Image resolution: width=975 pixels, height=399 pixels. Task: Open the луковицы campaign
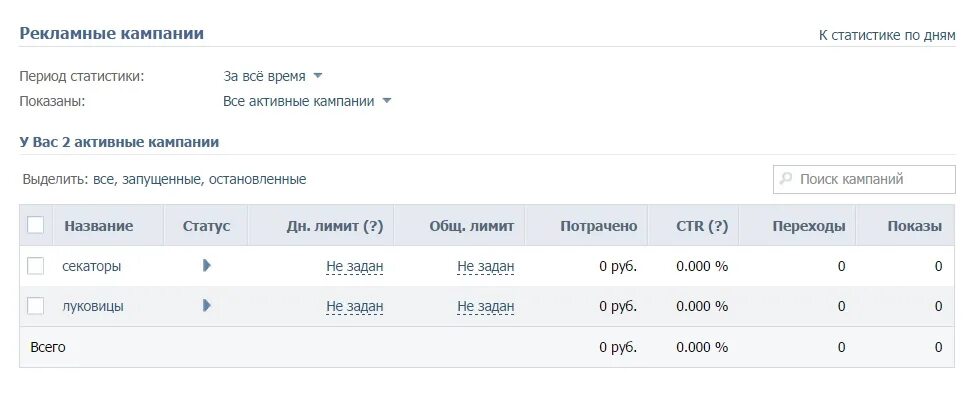[x=93, y=306]
